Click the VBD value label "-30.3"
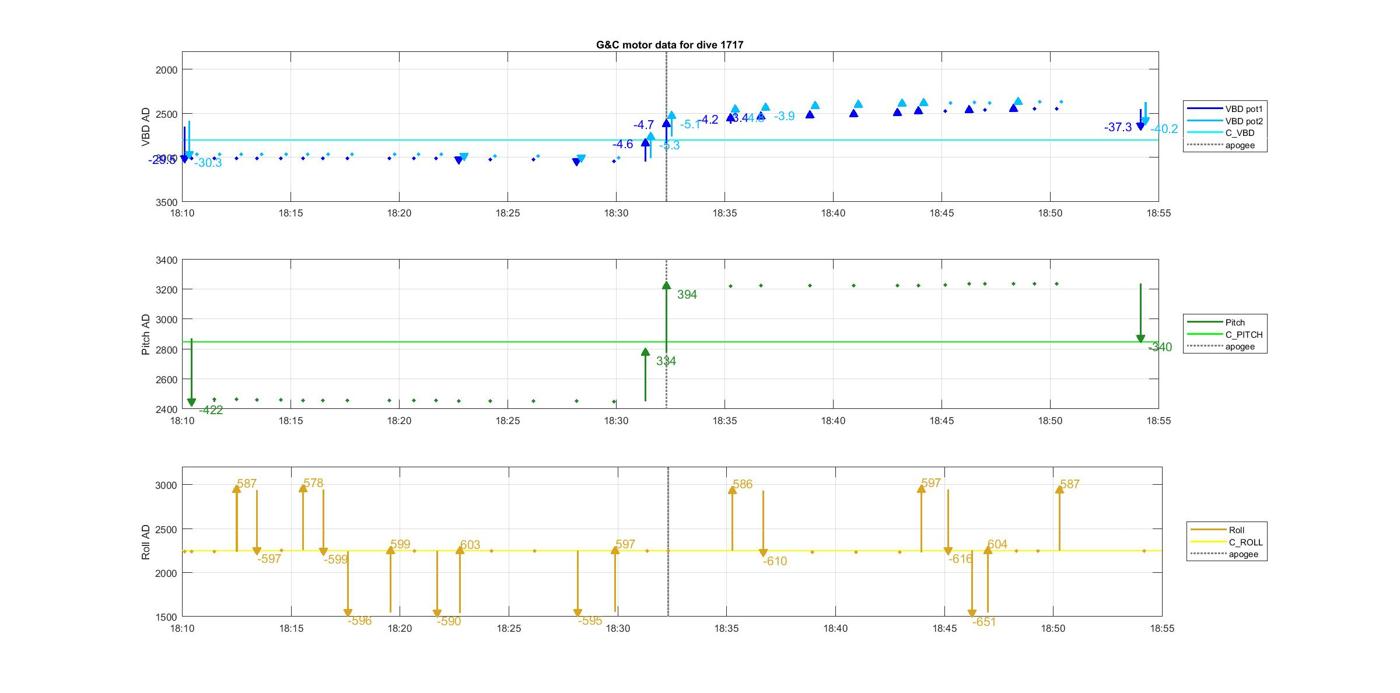The width and height of the screenshot is (1400, 693). click(x=208, y=163)
